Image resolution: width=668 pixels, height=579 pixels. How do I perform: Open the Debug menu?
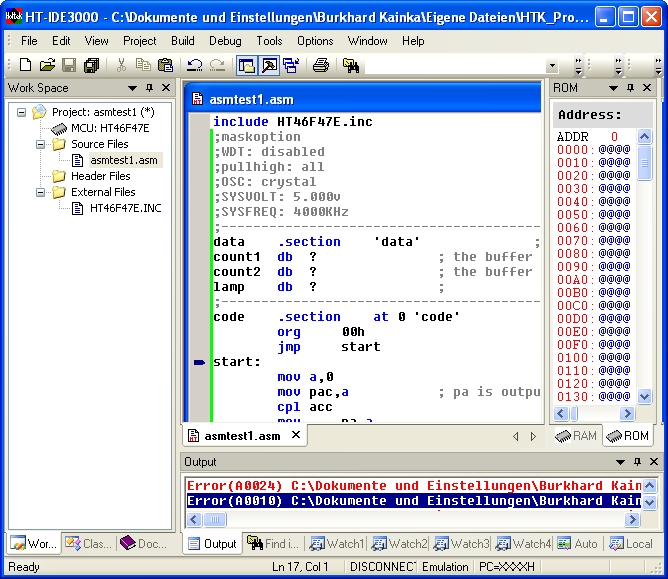(225, 41)
